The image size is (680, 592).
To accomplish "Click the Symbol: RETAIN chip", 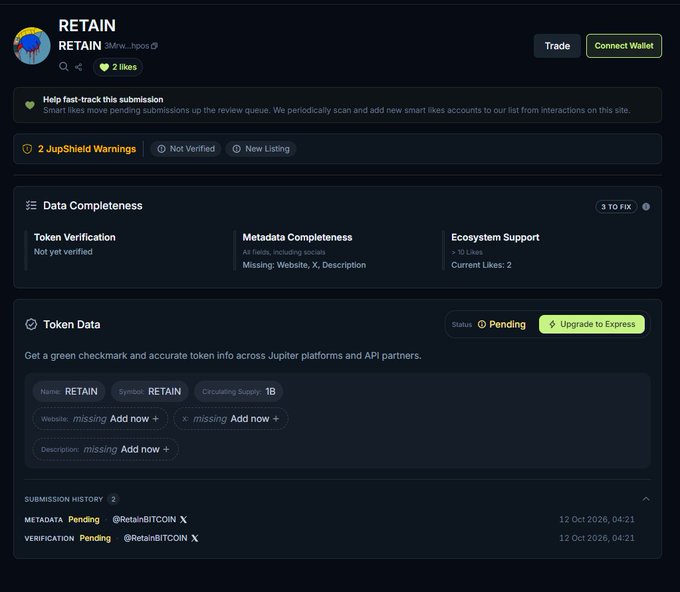I will [x=150, y=392].
